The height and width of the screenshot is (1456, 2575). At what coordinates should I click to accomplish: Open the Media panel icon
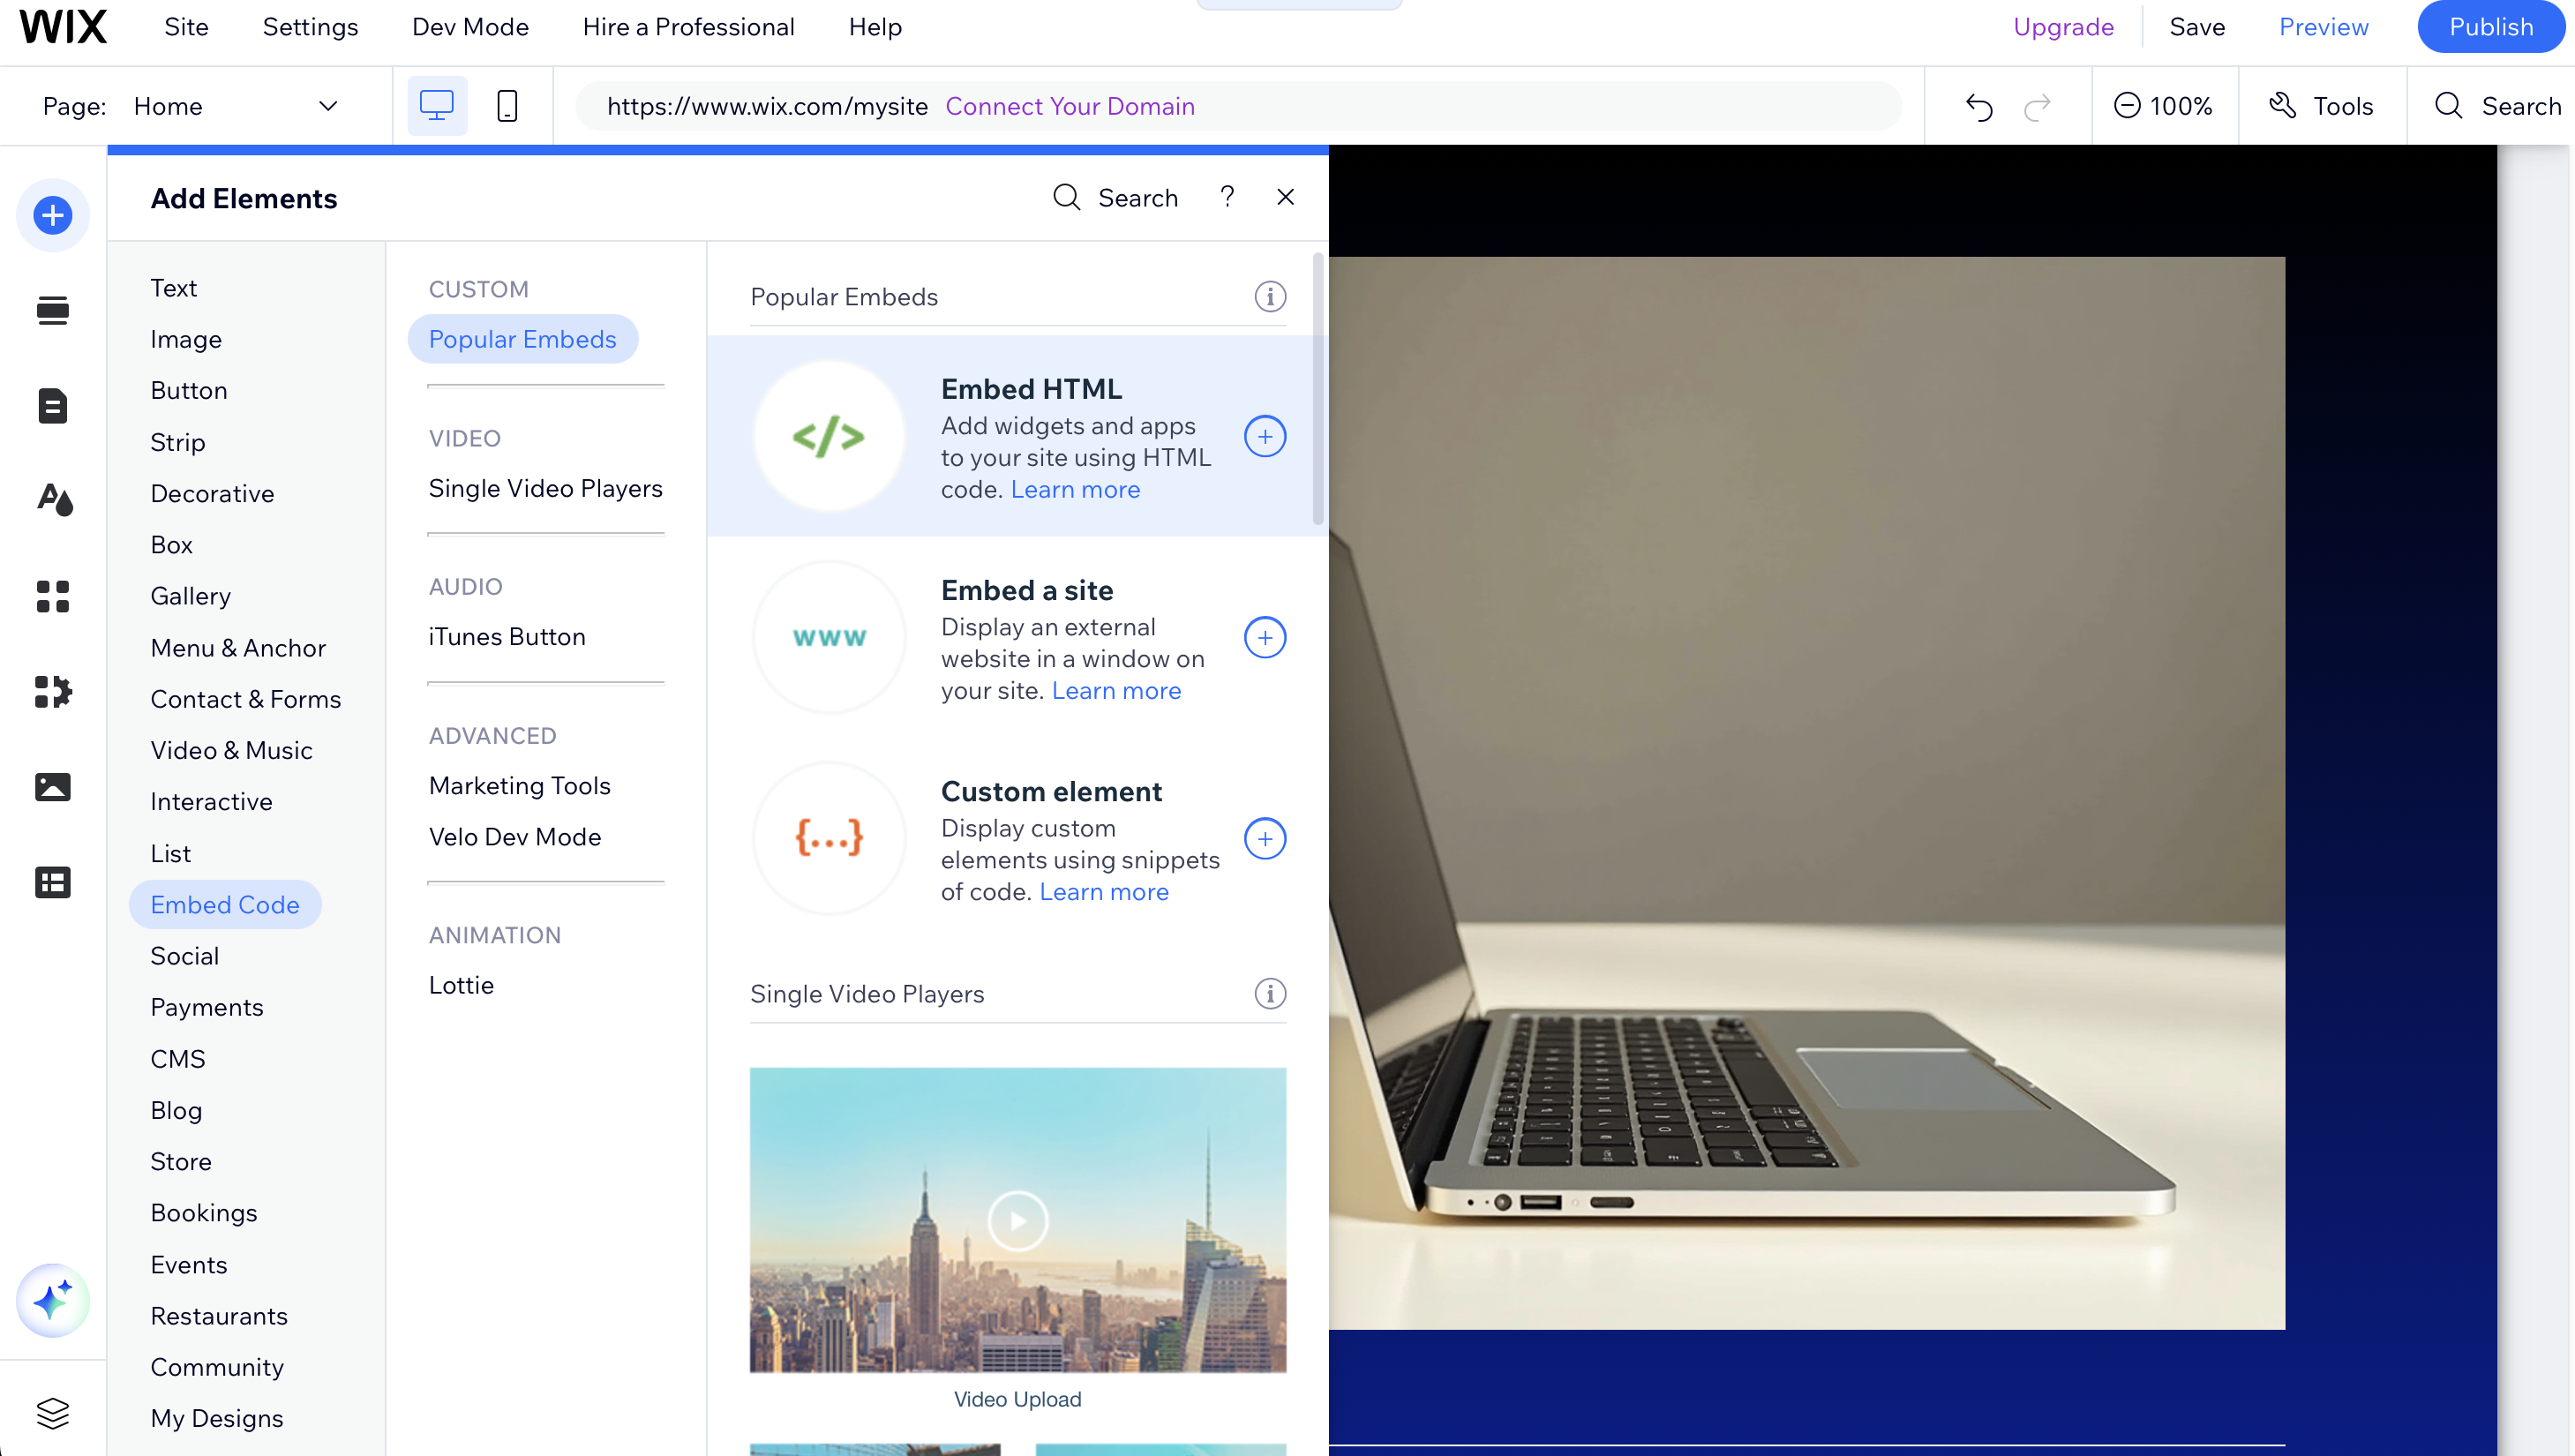(53, 787)
